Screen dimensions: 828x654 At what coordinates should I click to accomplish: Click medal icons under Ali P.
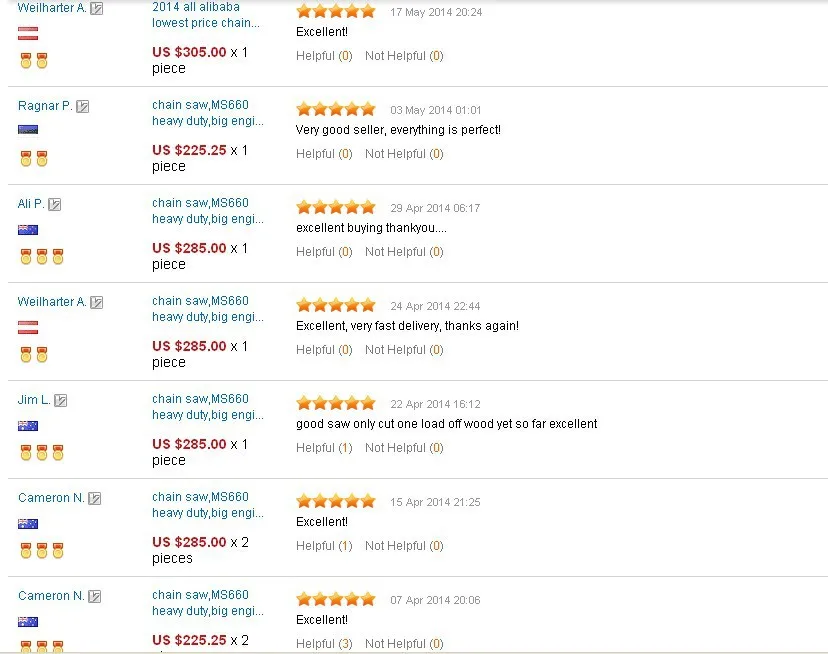(42, 257)
